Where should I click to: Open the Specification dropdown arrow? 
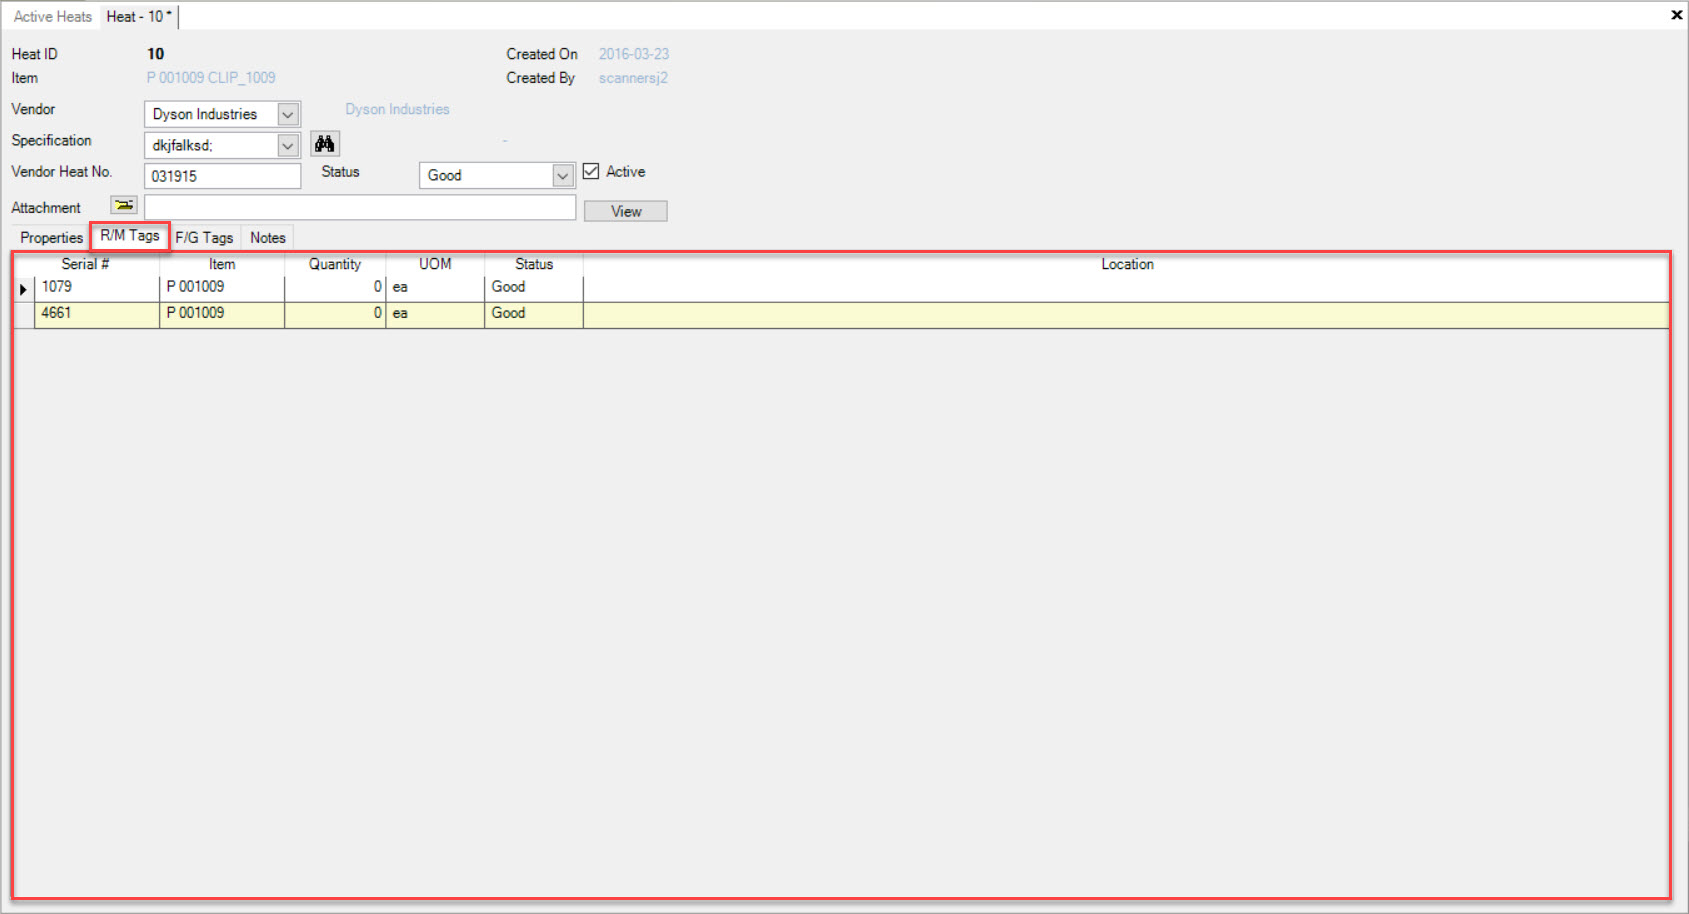[288, 145]
